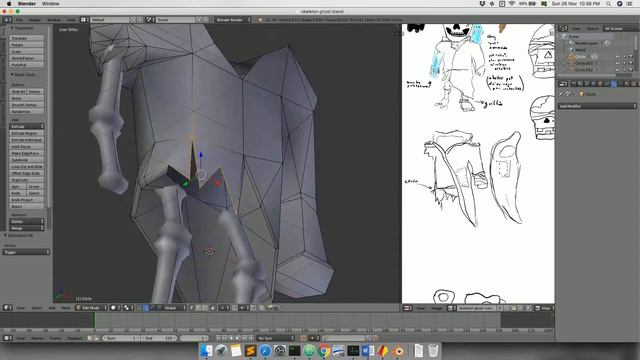Click the Rotate button in tool shelf
This screenshot has width=640, height=360.
tap(27, 45)
